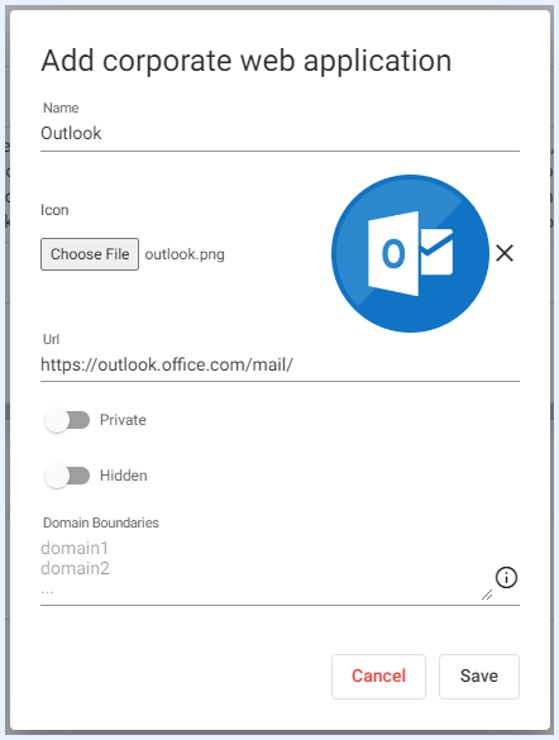Remove the uploaded Outlook icon image

(x=505, y=253)
